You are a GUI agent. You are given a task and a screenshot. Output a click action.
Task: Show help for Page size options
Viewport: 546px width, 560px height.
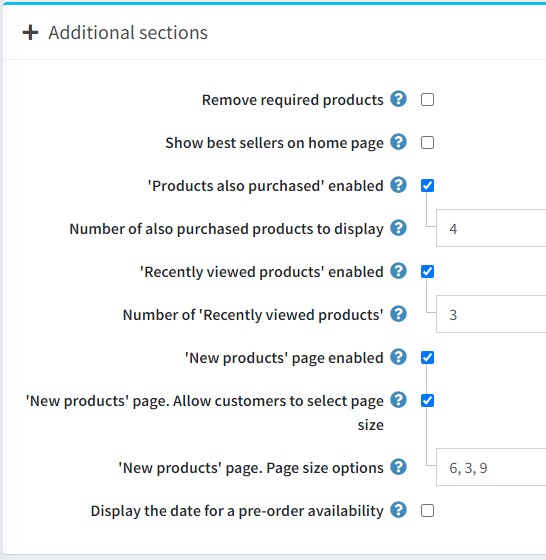[398, 467]
